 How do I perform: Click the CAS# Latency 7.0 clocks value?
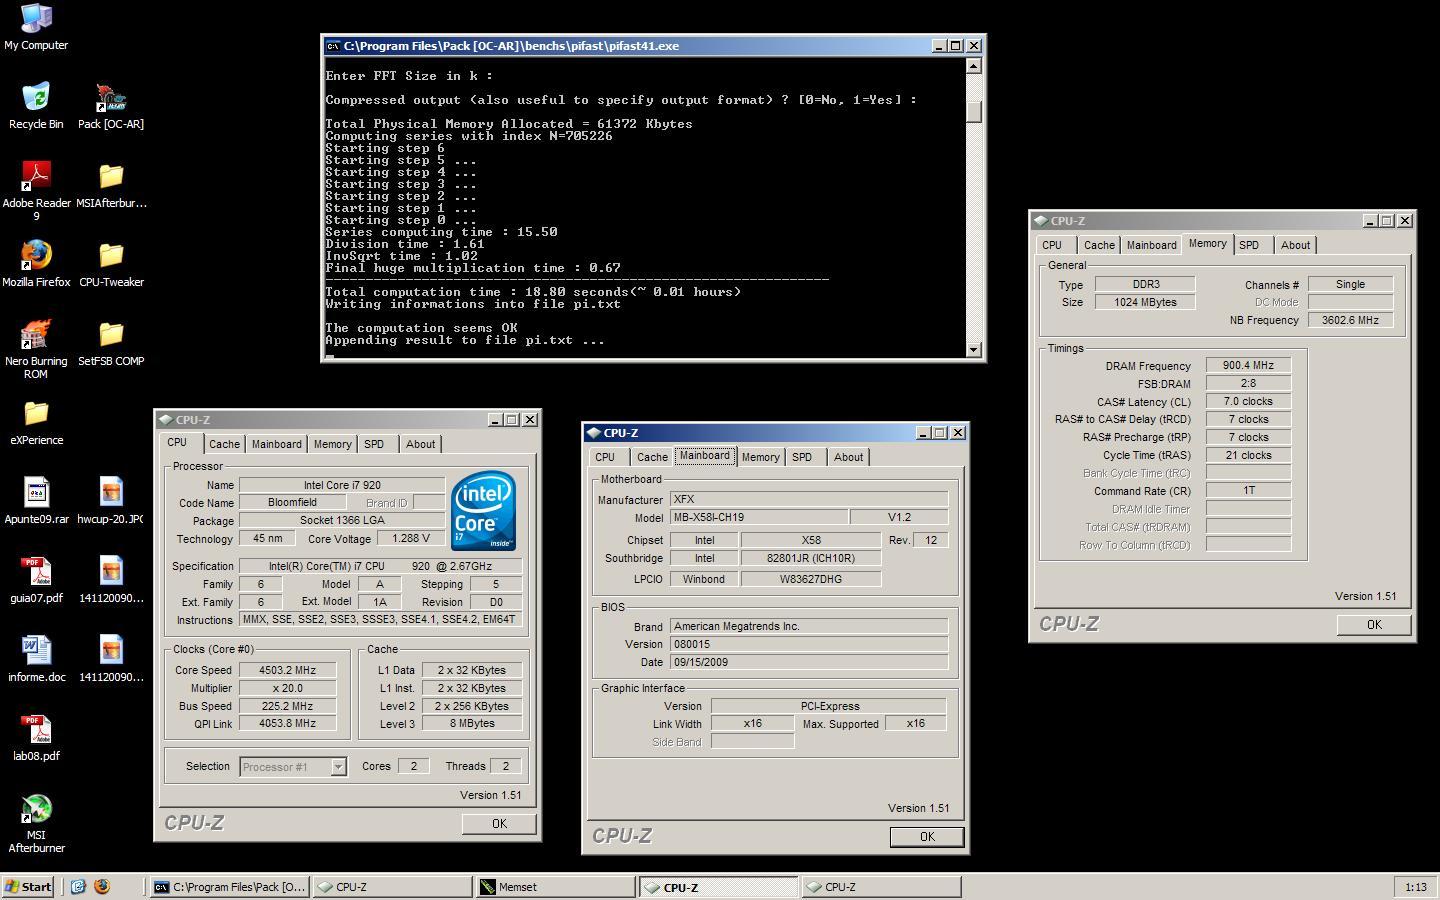pyautogui.click(x=1248, y=402)
